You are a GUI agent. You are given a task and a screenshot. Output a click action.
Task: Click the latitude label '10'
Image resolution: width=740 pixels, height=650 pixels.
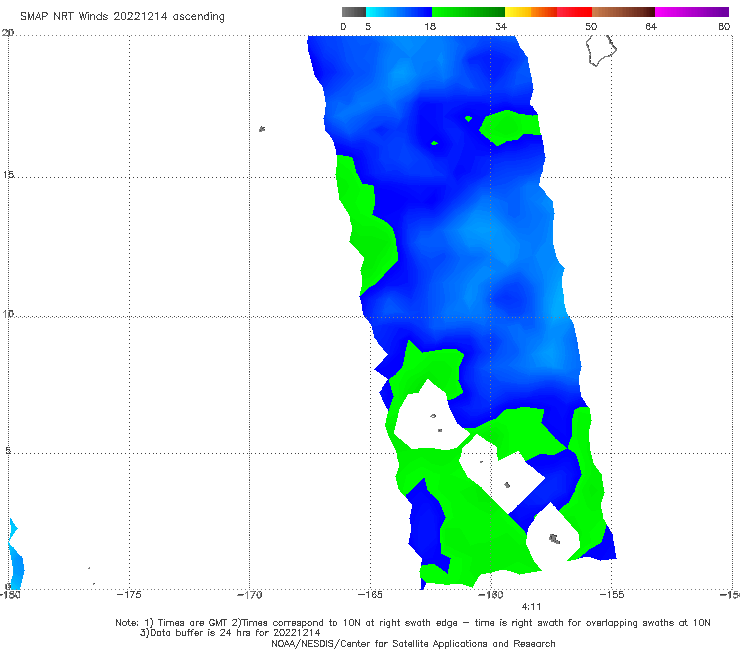(8, 314)
